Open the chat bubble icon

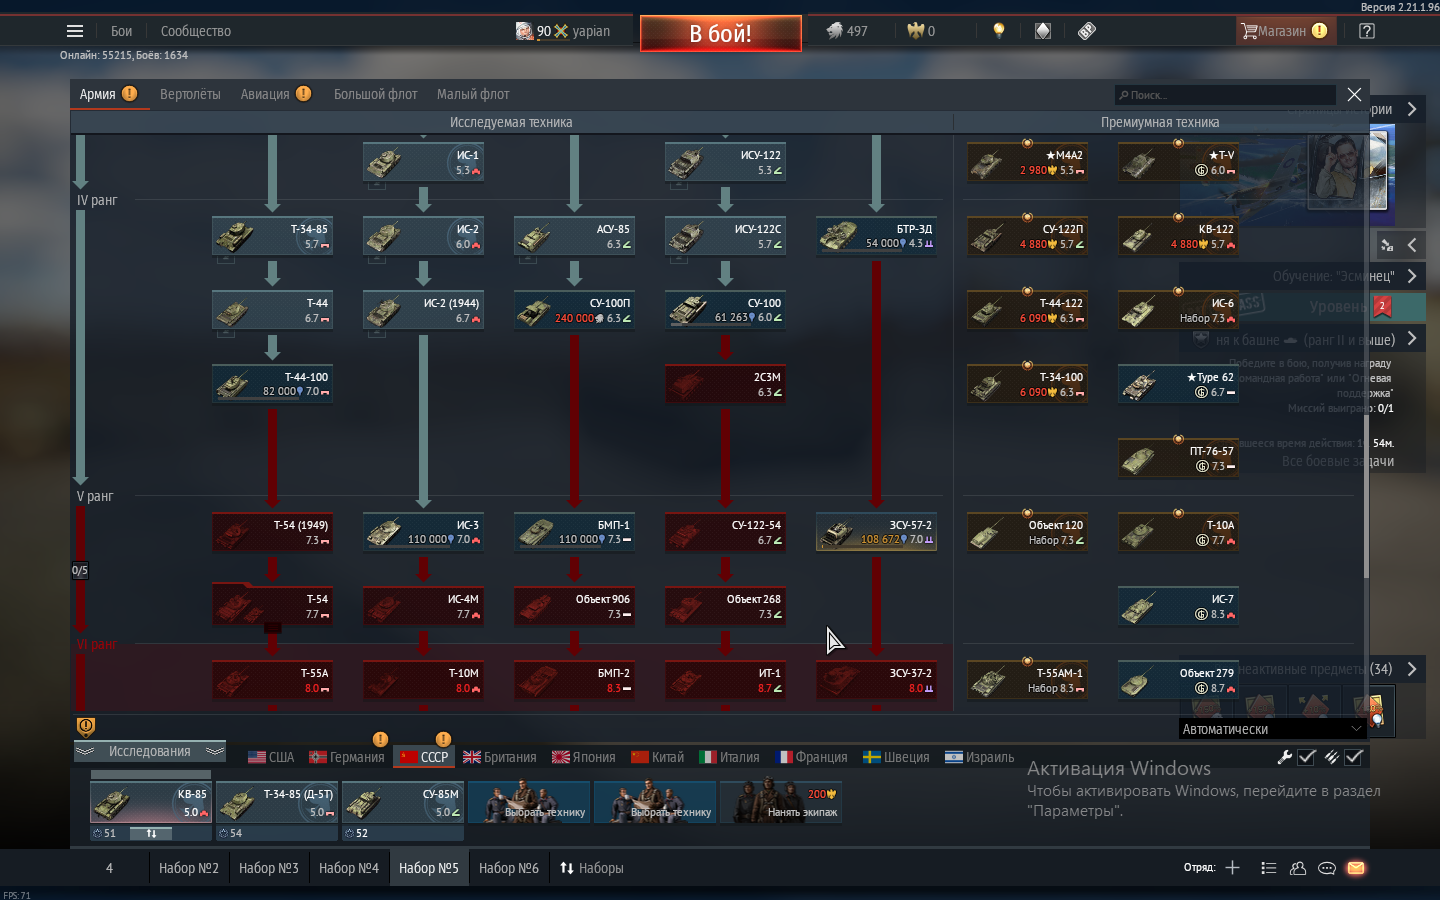[1327, 868]
